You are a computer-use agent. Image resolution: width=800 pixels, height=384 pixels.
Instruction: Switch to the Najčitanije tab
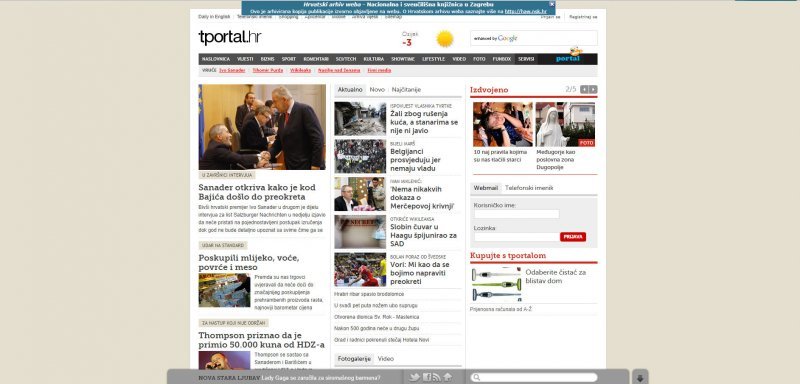click(406, 90)
